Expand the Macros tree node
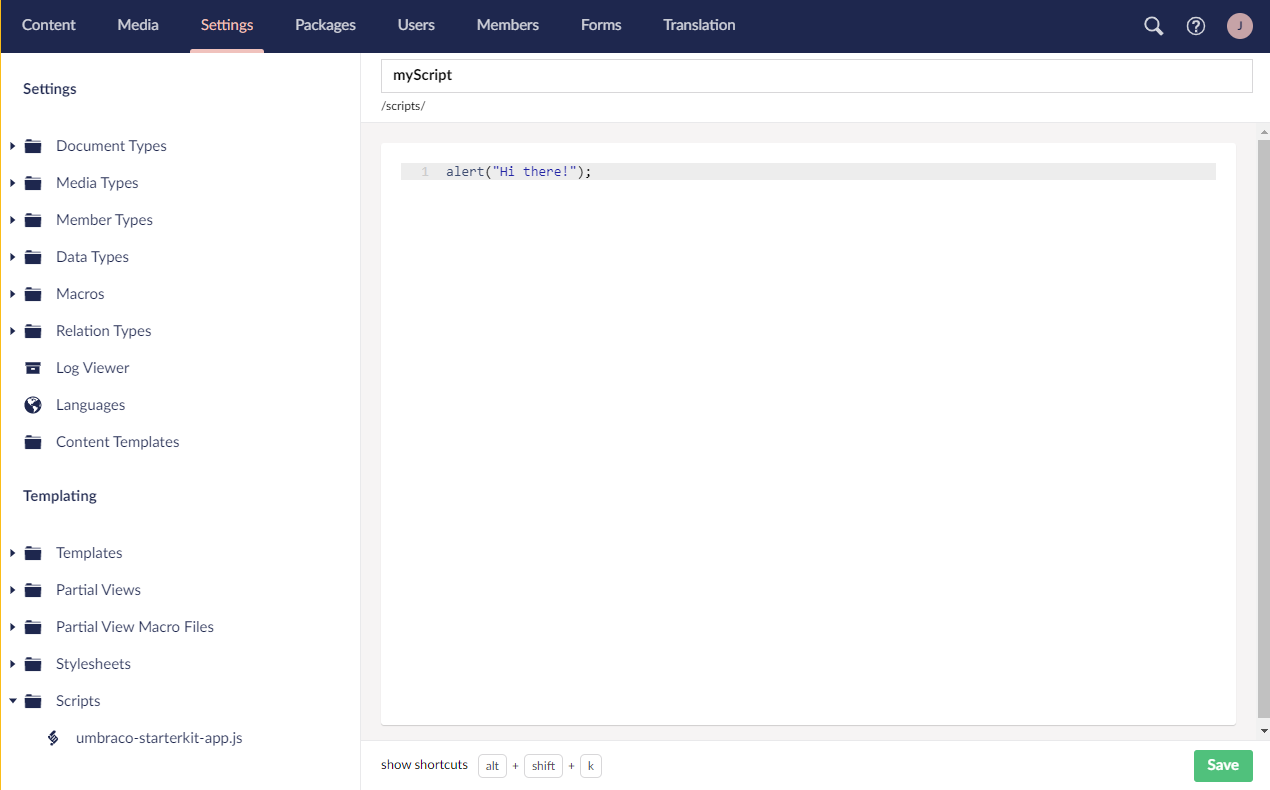The width and height of the screenshot is (1270, 790). tap(12, 294)
